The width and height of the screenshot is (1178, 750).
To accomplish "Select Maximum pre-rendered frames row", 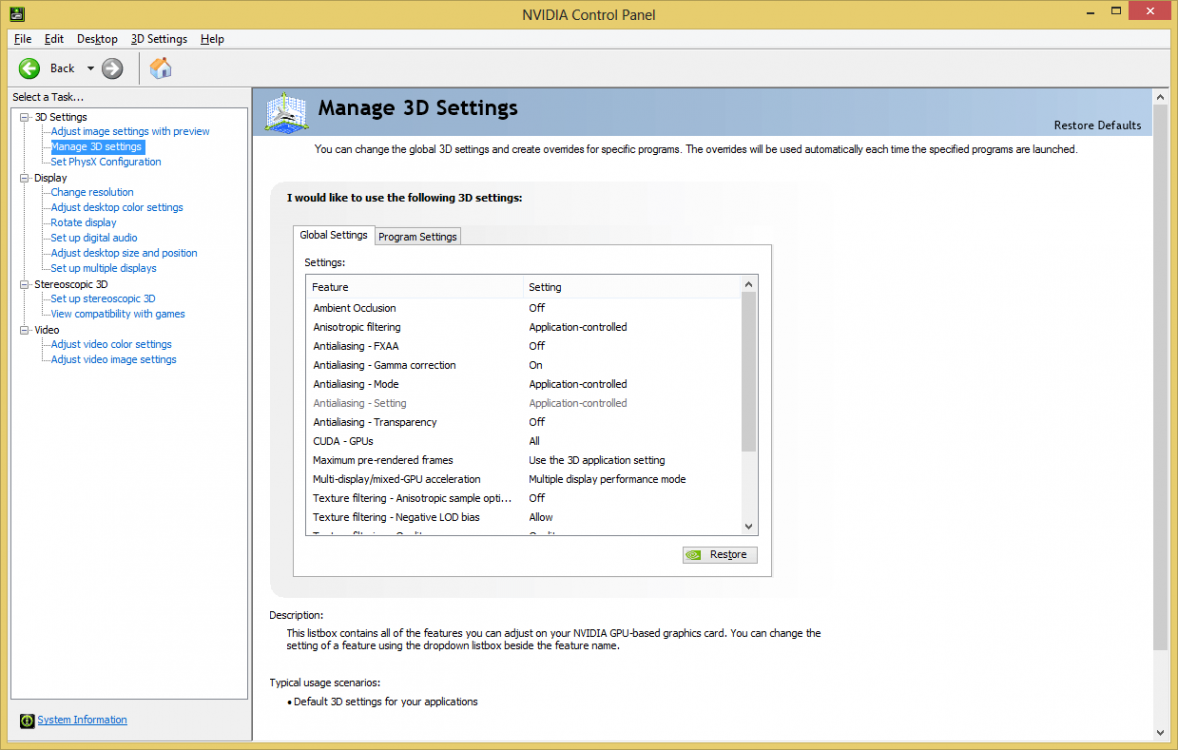I will click(x=524, y=460).
